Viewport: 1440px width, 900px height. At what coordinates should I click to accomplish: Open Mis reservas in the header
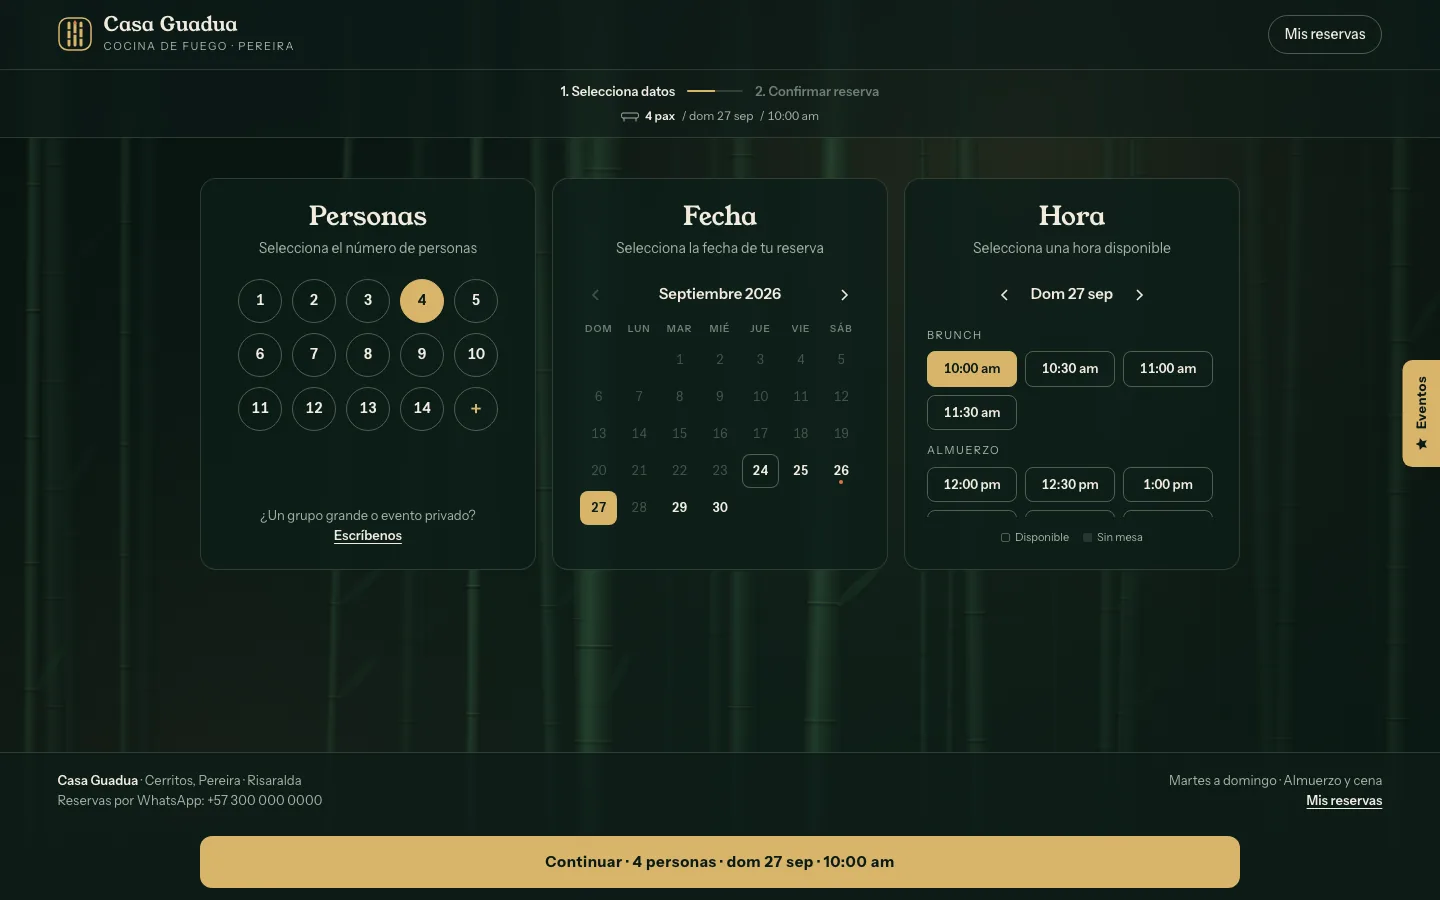click(x=1325, y=34)
